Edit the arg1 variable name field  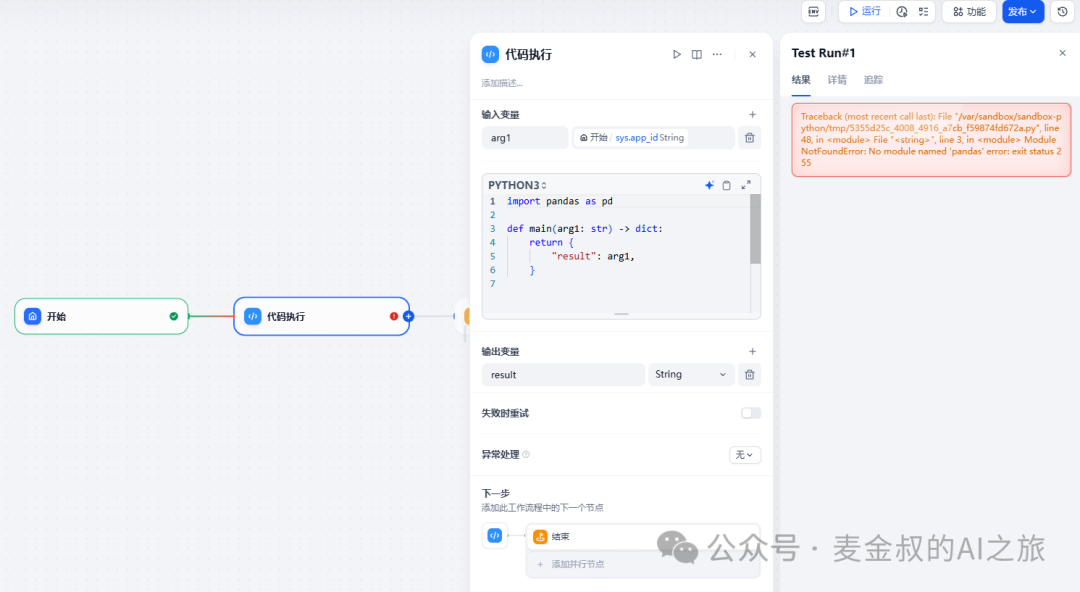click(525, 138)
